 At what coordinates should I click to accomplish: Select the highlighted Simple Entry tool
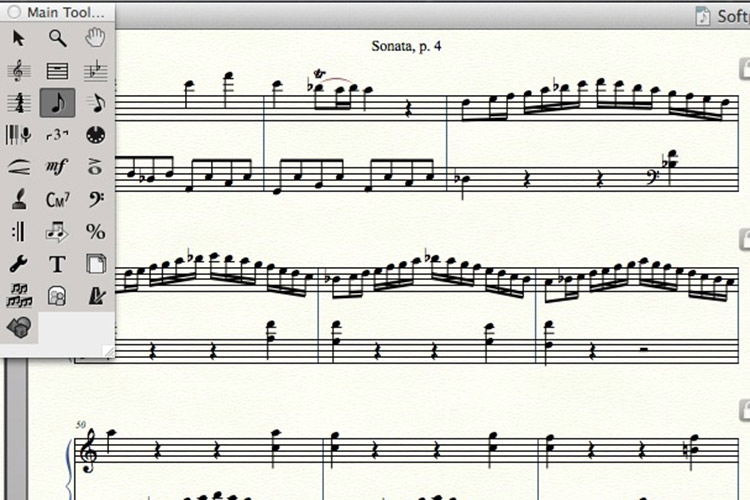[x=57, y=103]
